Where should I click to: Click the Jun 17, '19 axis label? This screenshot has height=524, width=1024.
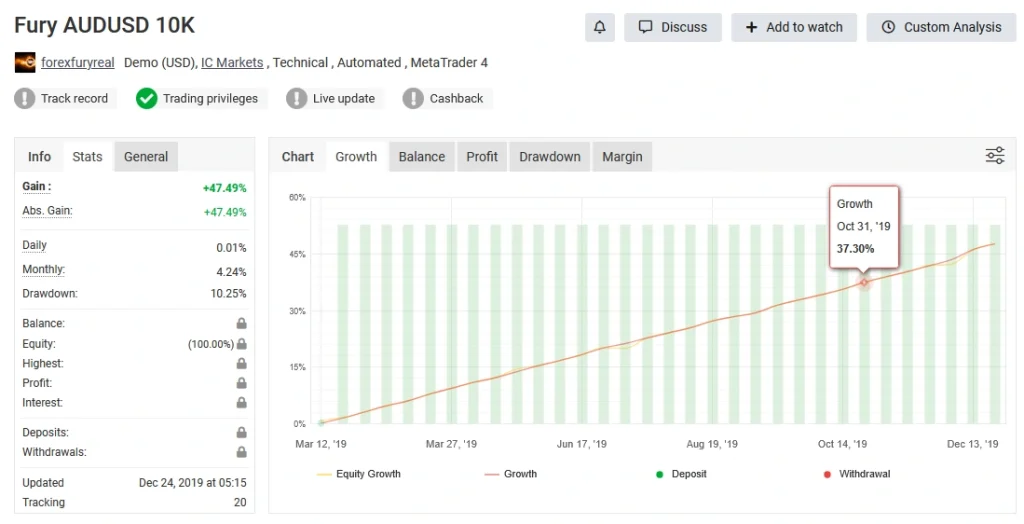tap(582, 444)
